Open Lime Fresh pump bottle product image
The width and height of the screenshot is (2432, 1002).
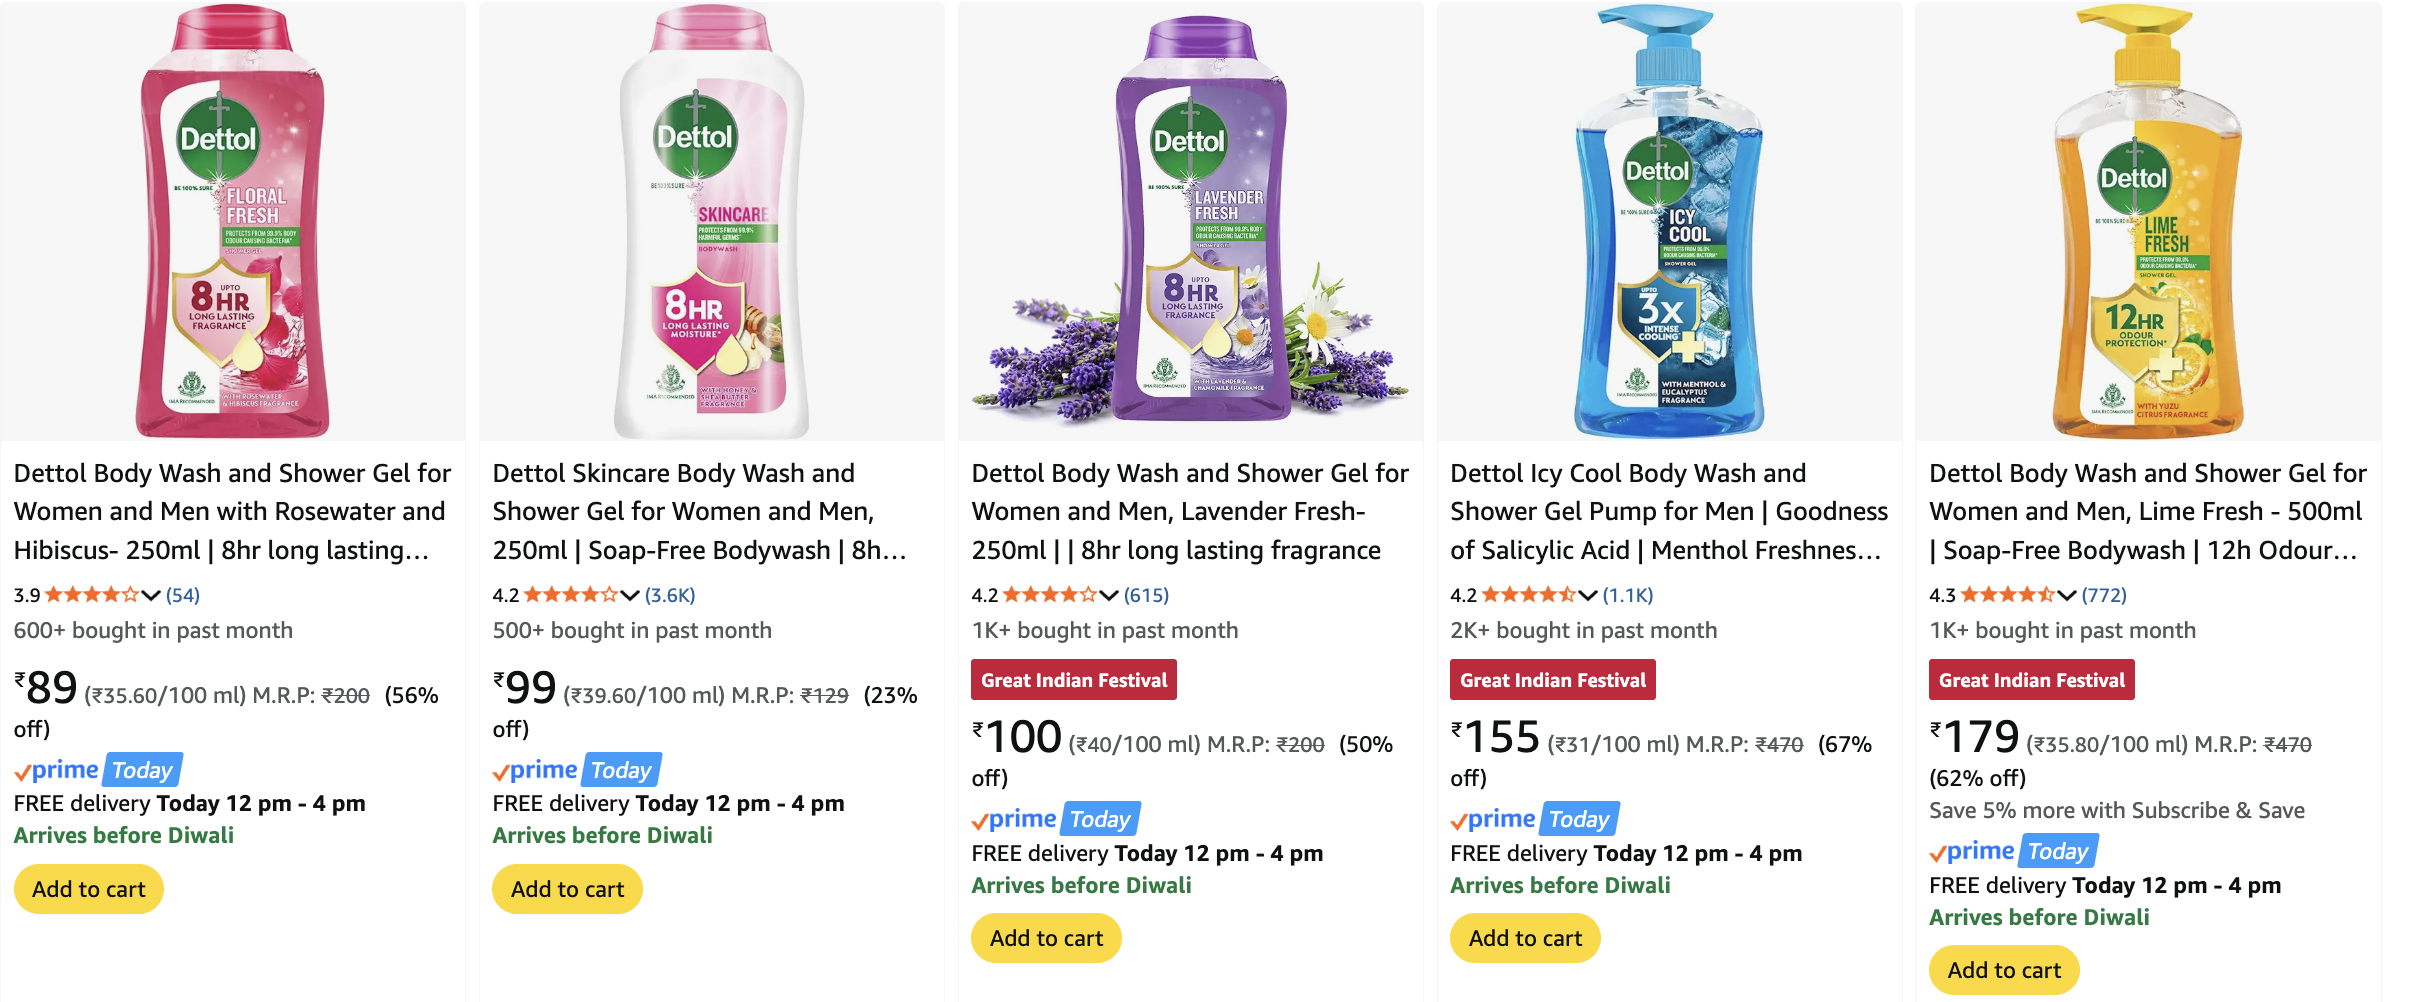[2148, 222]
